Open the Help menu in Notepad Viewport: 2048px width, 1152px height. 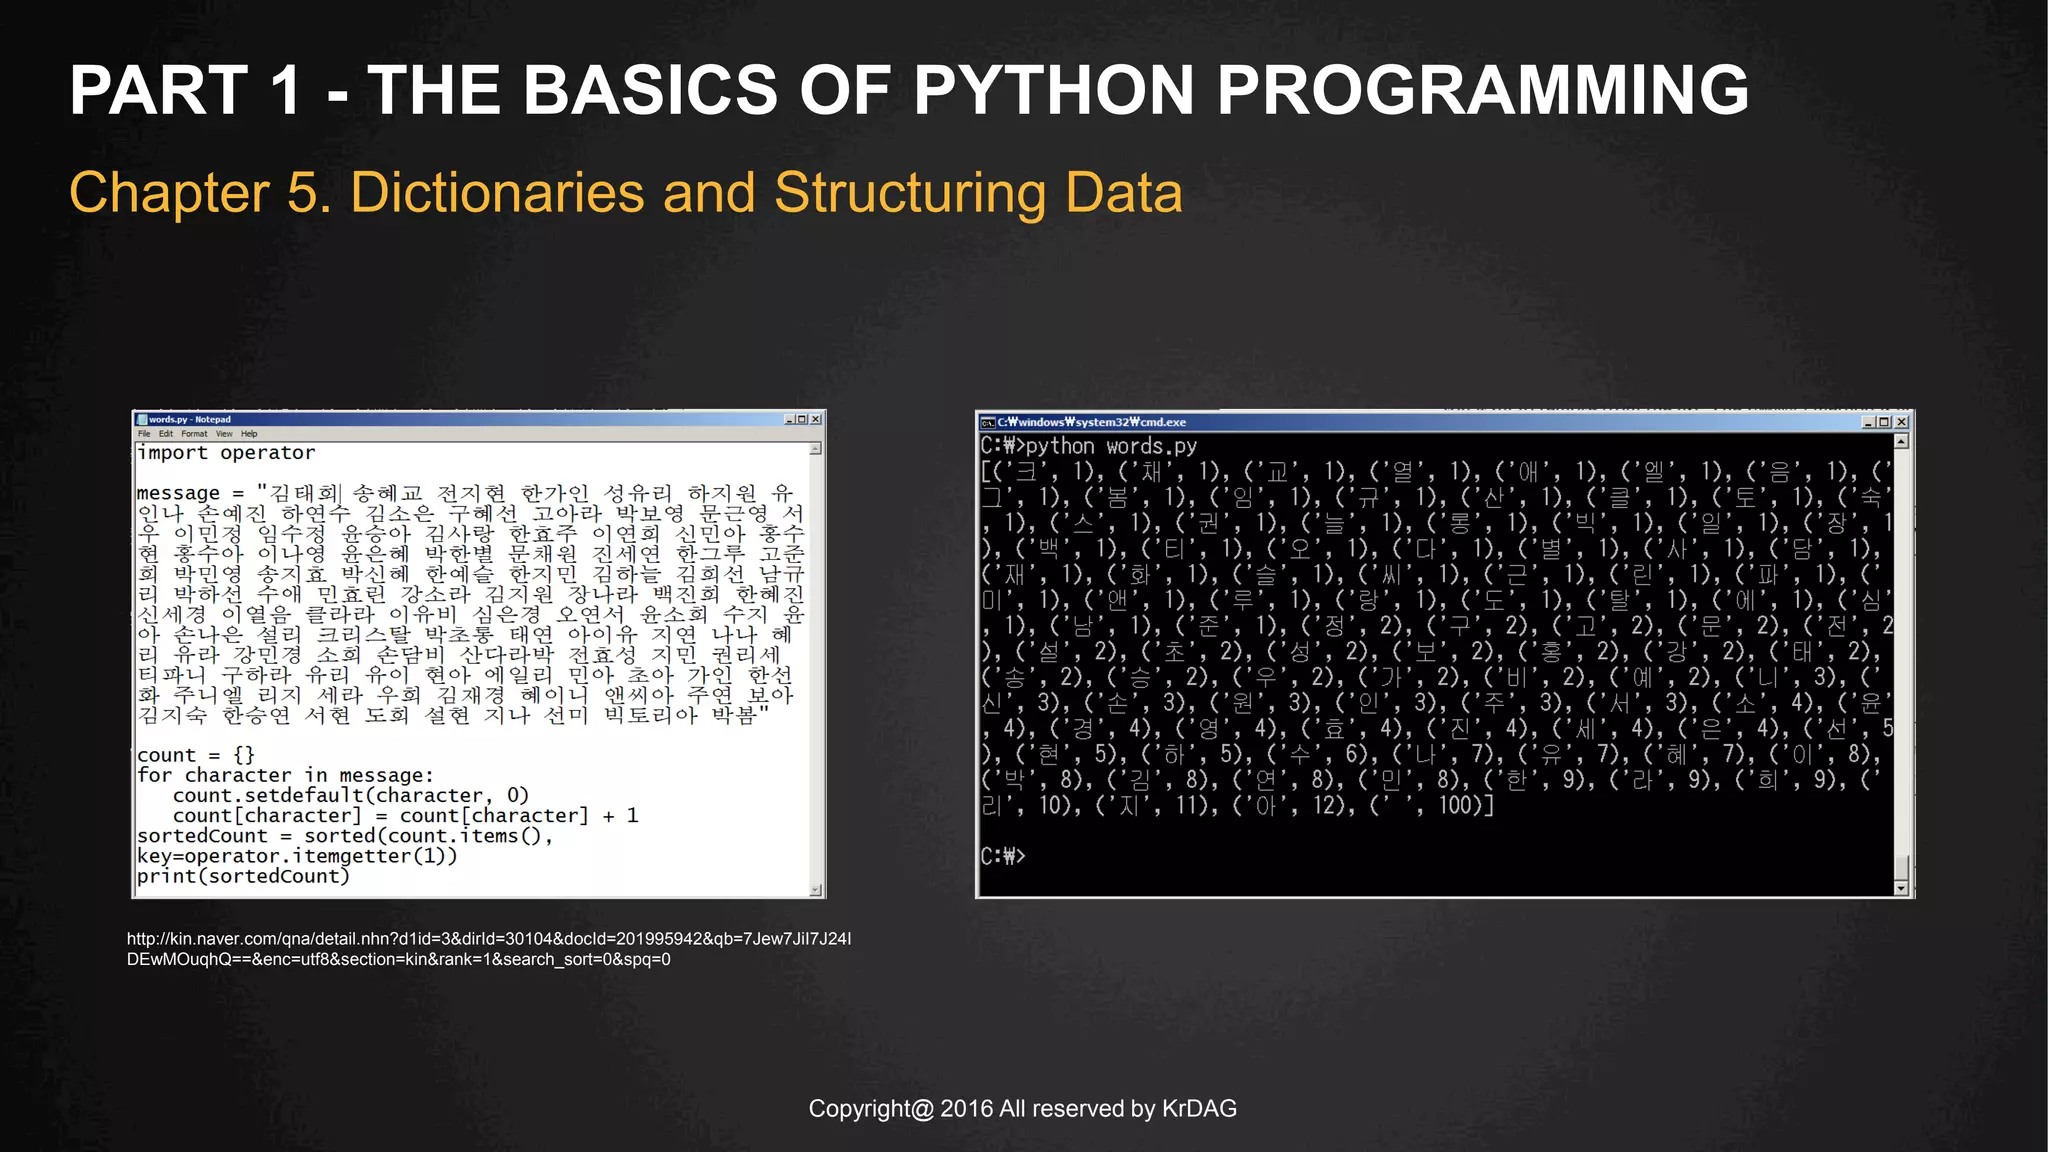249,434
